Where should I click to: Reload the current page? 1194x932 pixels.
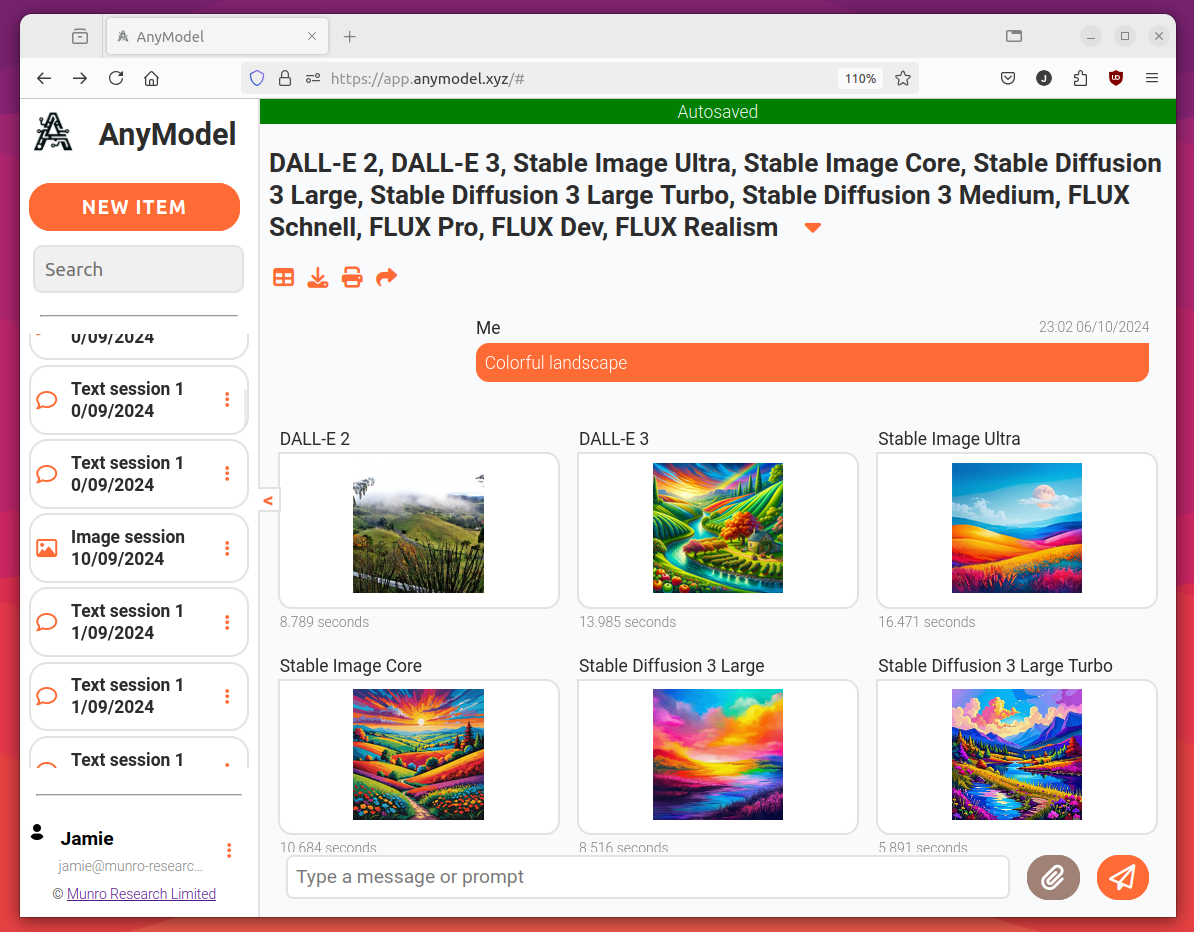coord(116,78)
